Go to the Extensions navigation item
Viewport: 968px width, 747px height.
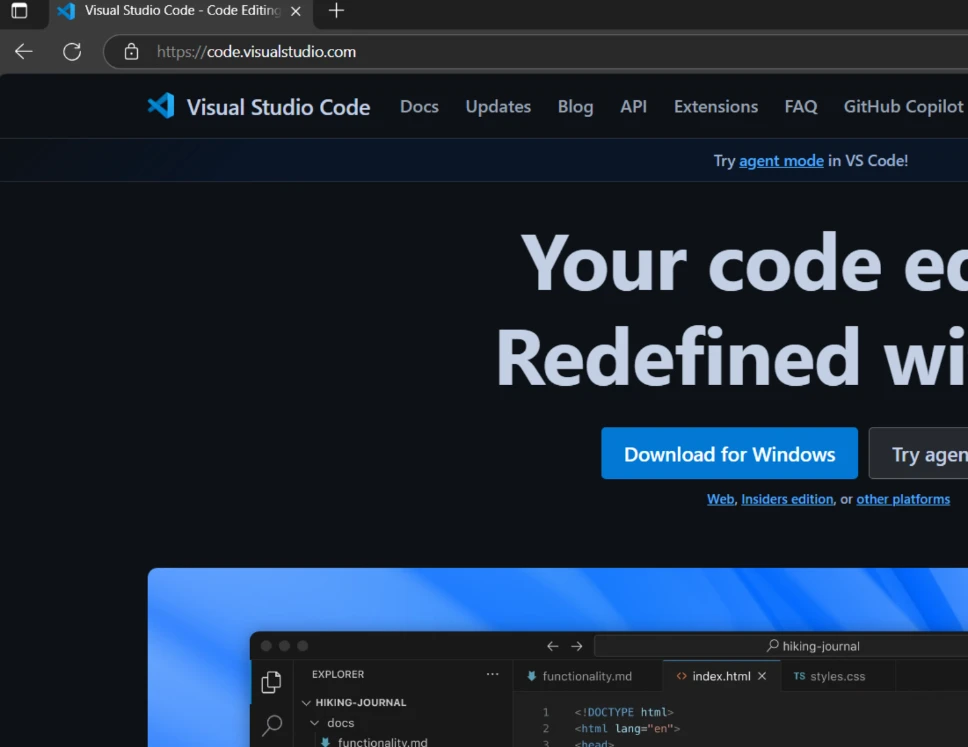pos(715,107)
